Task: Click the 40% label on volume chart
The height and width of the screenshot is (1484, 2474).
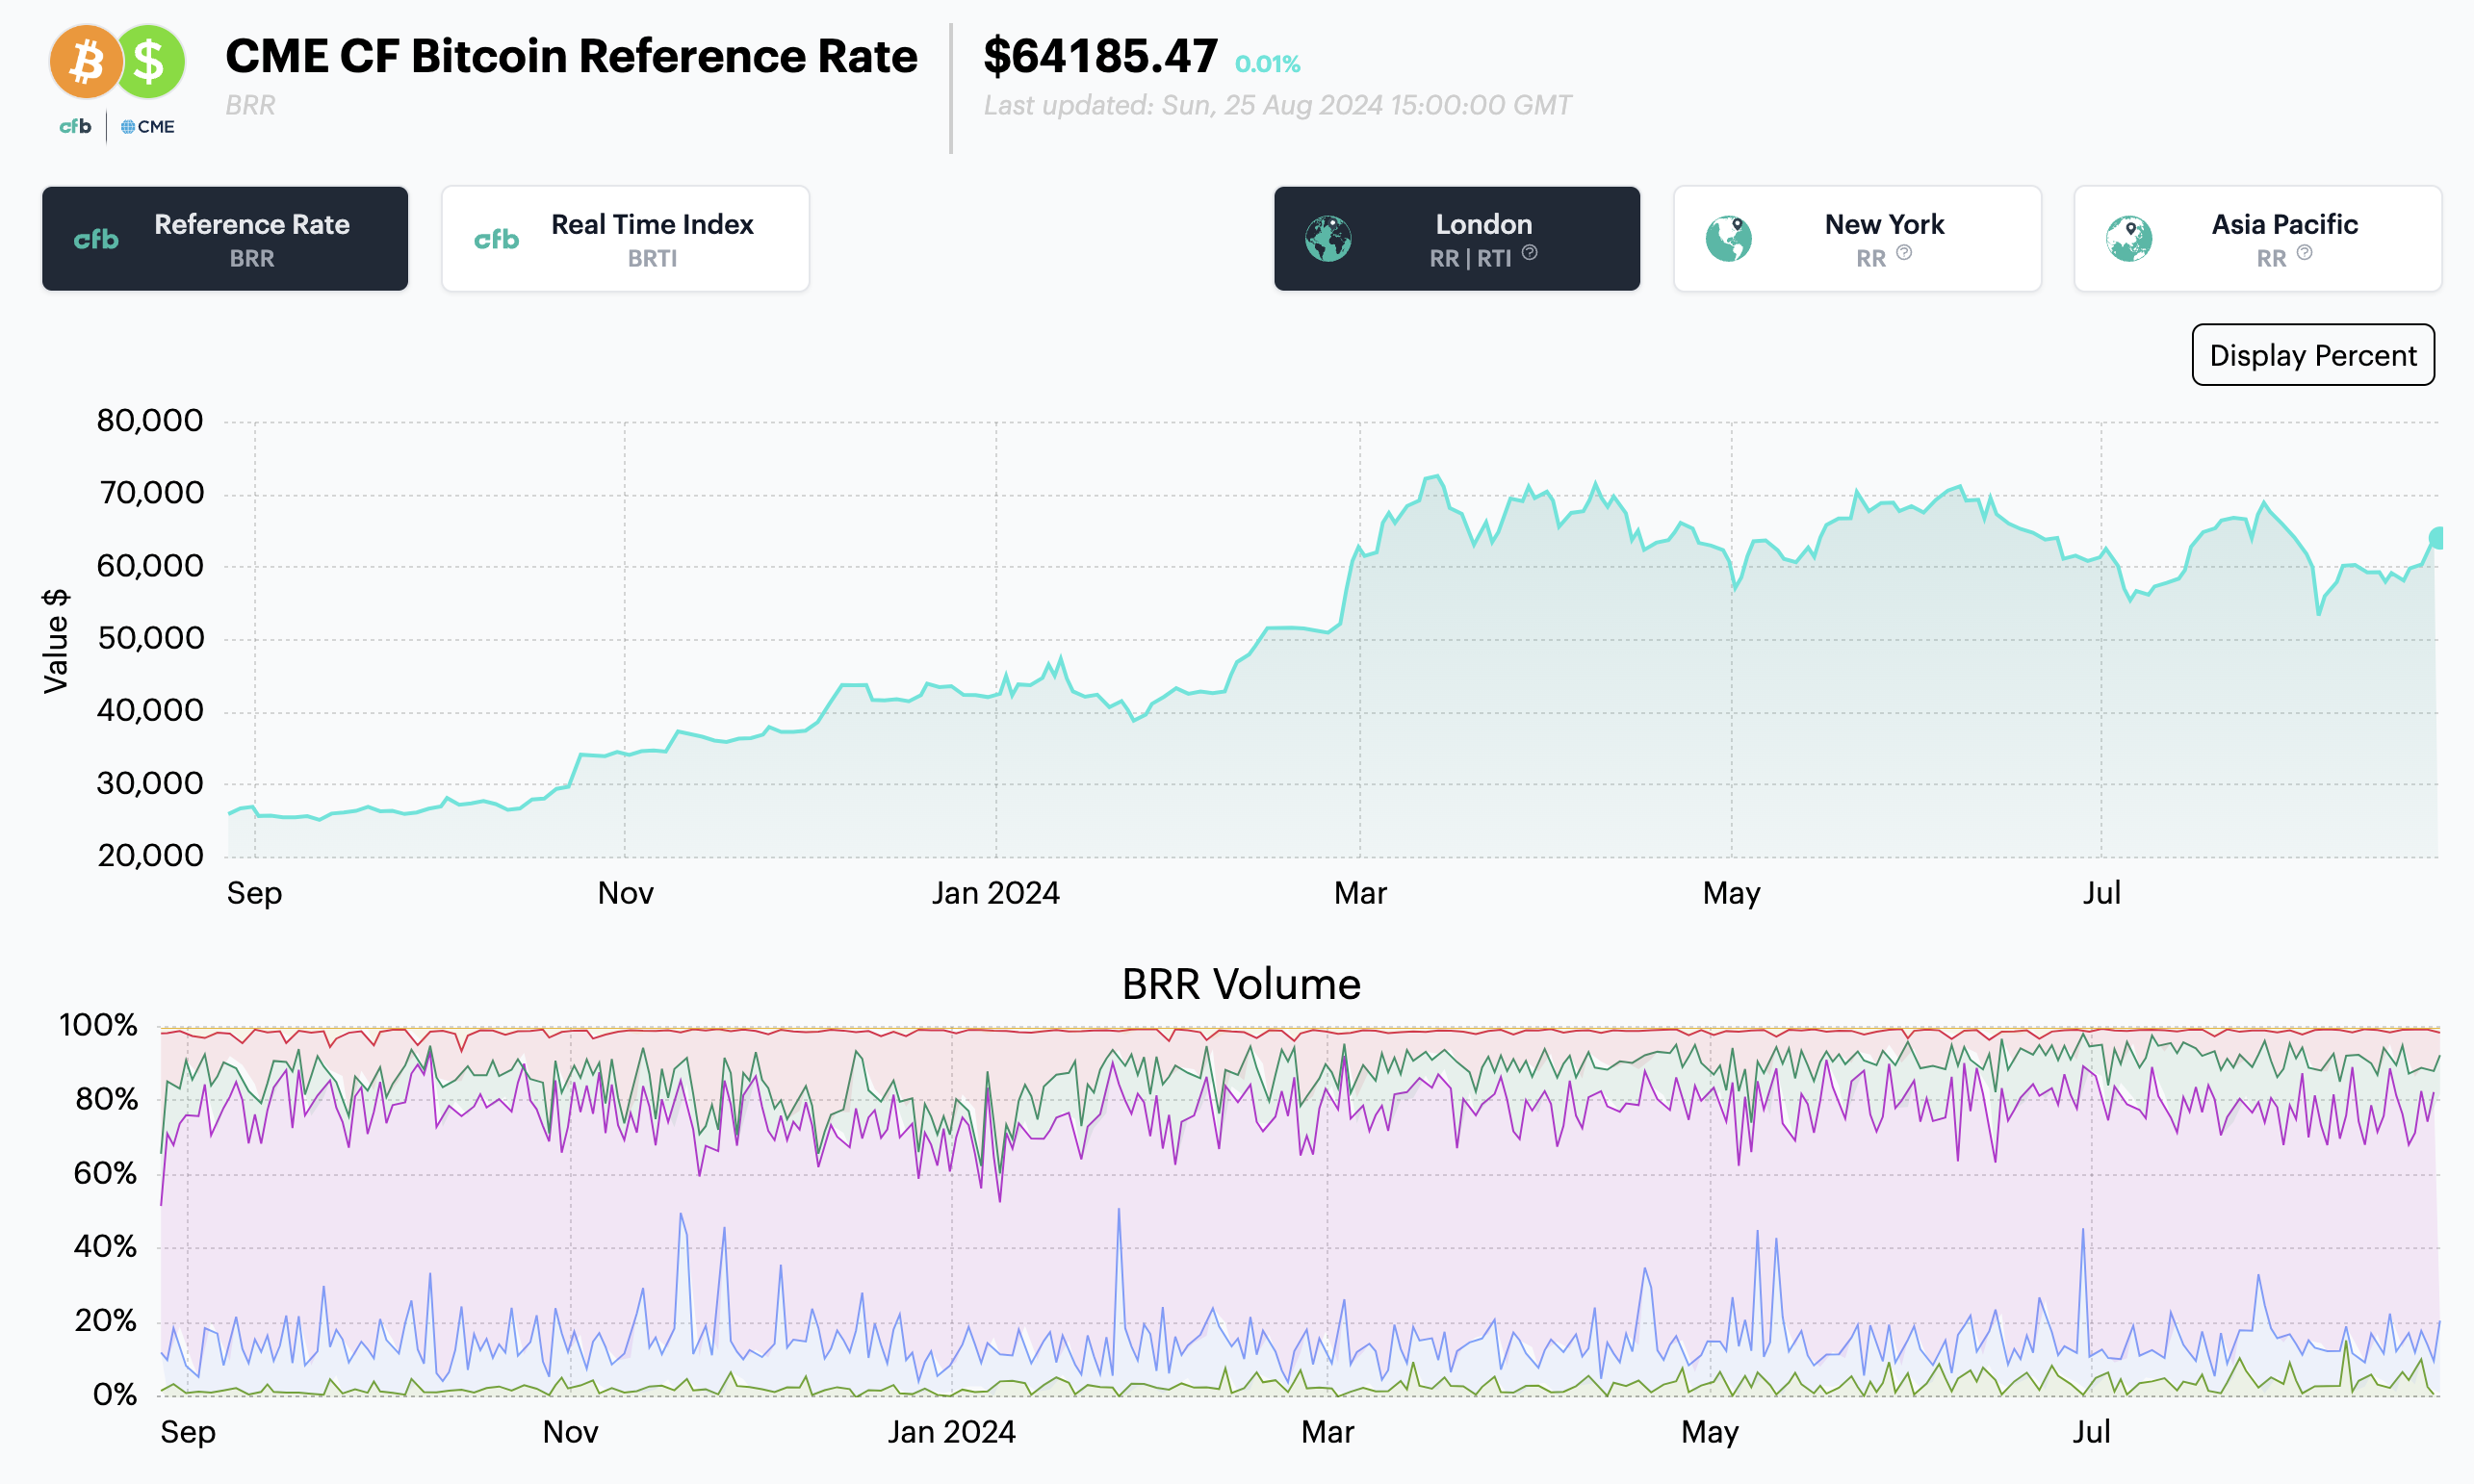Action: click(x=106, y=1247)
